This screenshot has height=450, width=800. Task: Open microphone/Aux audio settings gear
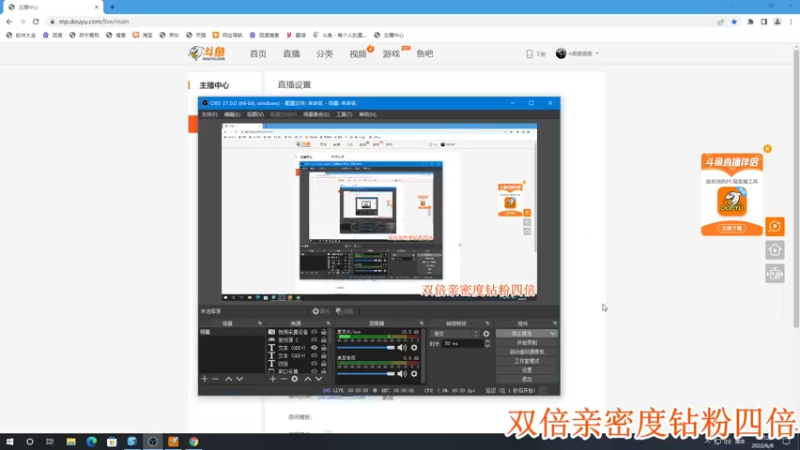pos(414,347)
